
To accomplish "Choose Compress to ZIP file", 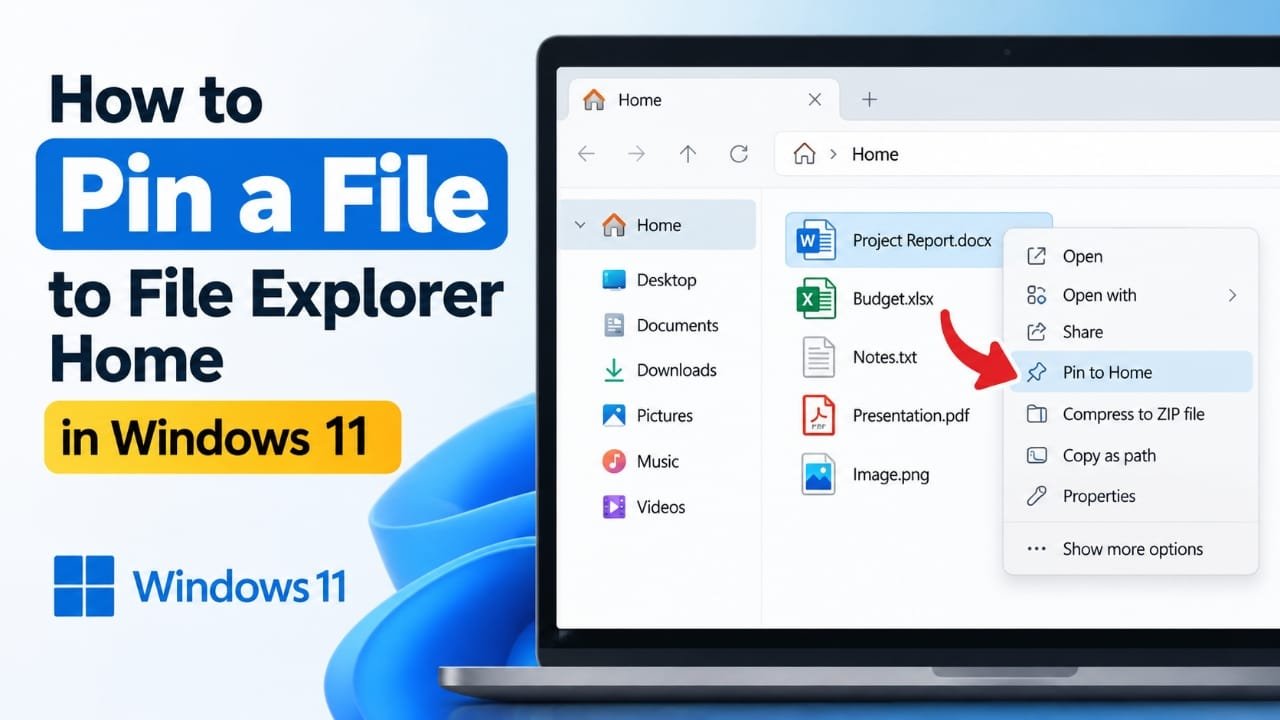I will click(1131, 414).
